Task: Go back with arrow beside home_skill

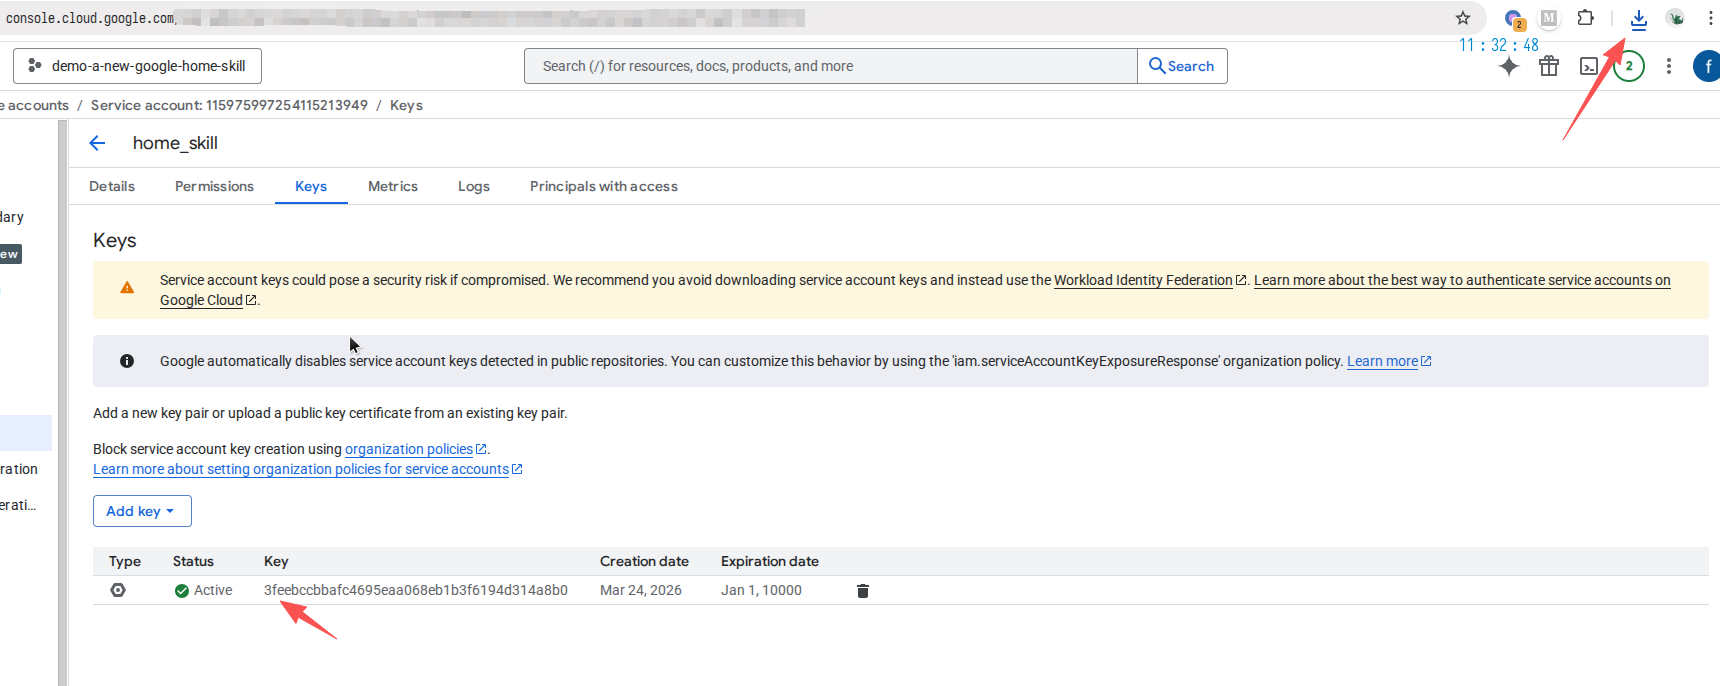Action: click(x=97, y=143)
